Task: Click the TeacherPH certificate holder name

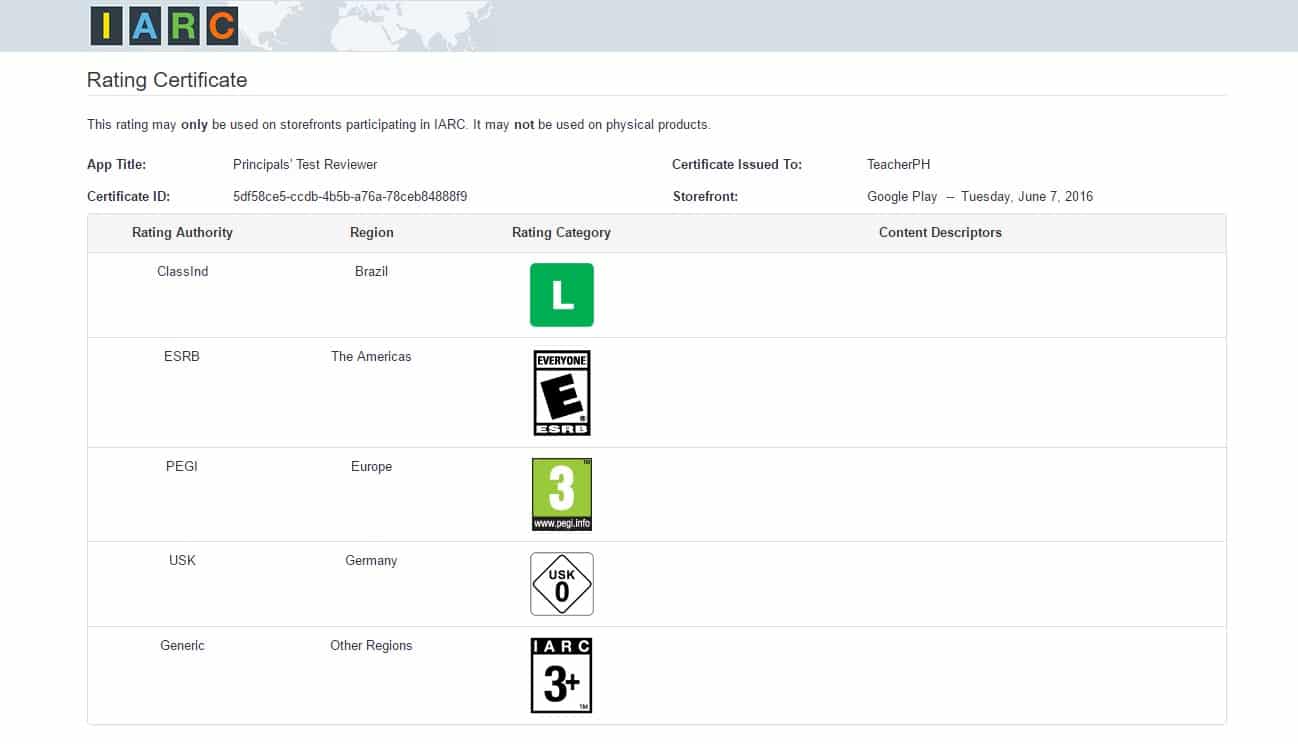Action: 899,164
